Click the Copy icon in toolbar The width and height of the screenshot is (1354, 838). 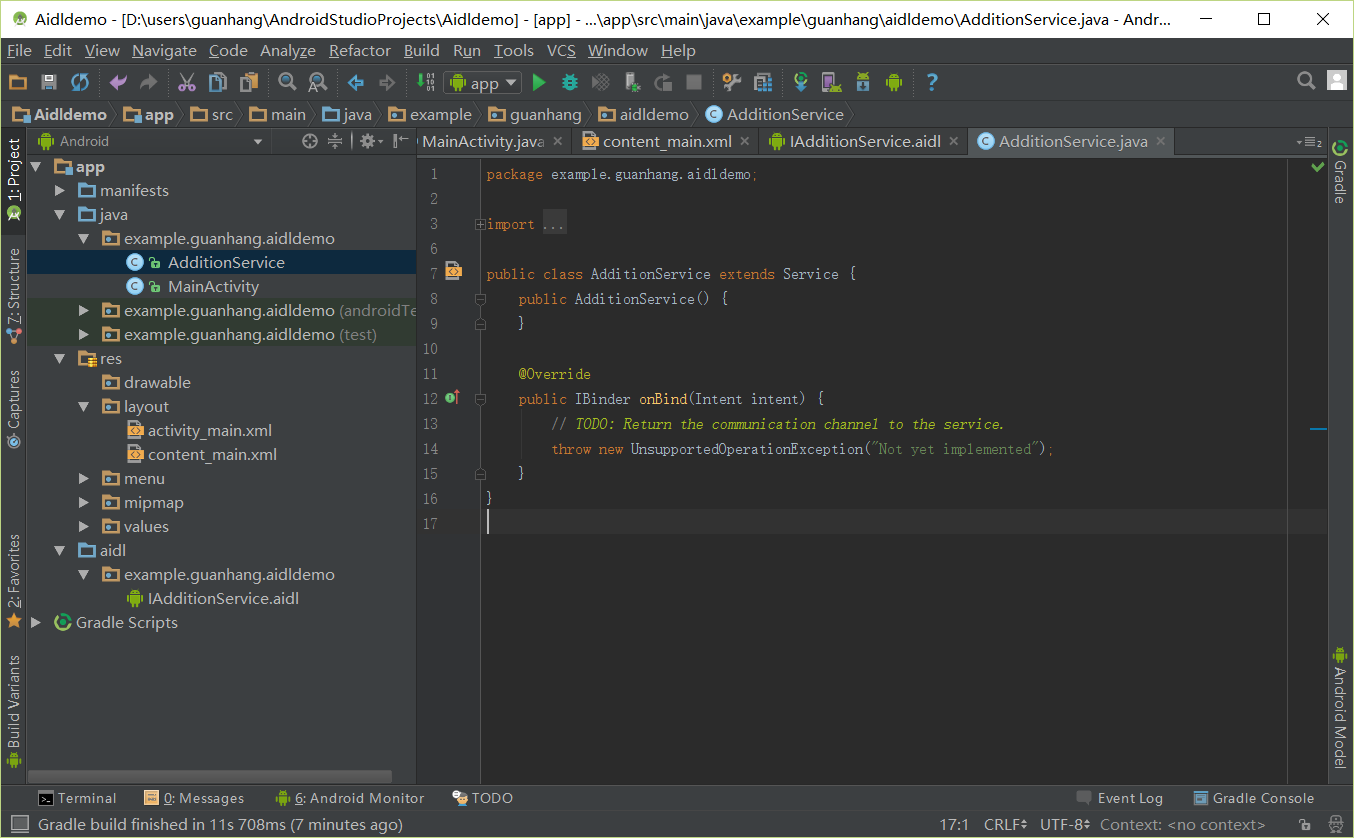pyautogui.click(x=217, y=82)
